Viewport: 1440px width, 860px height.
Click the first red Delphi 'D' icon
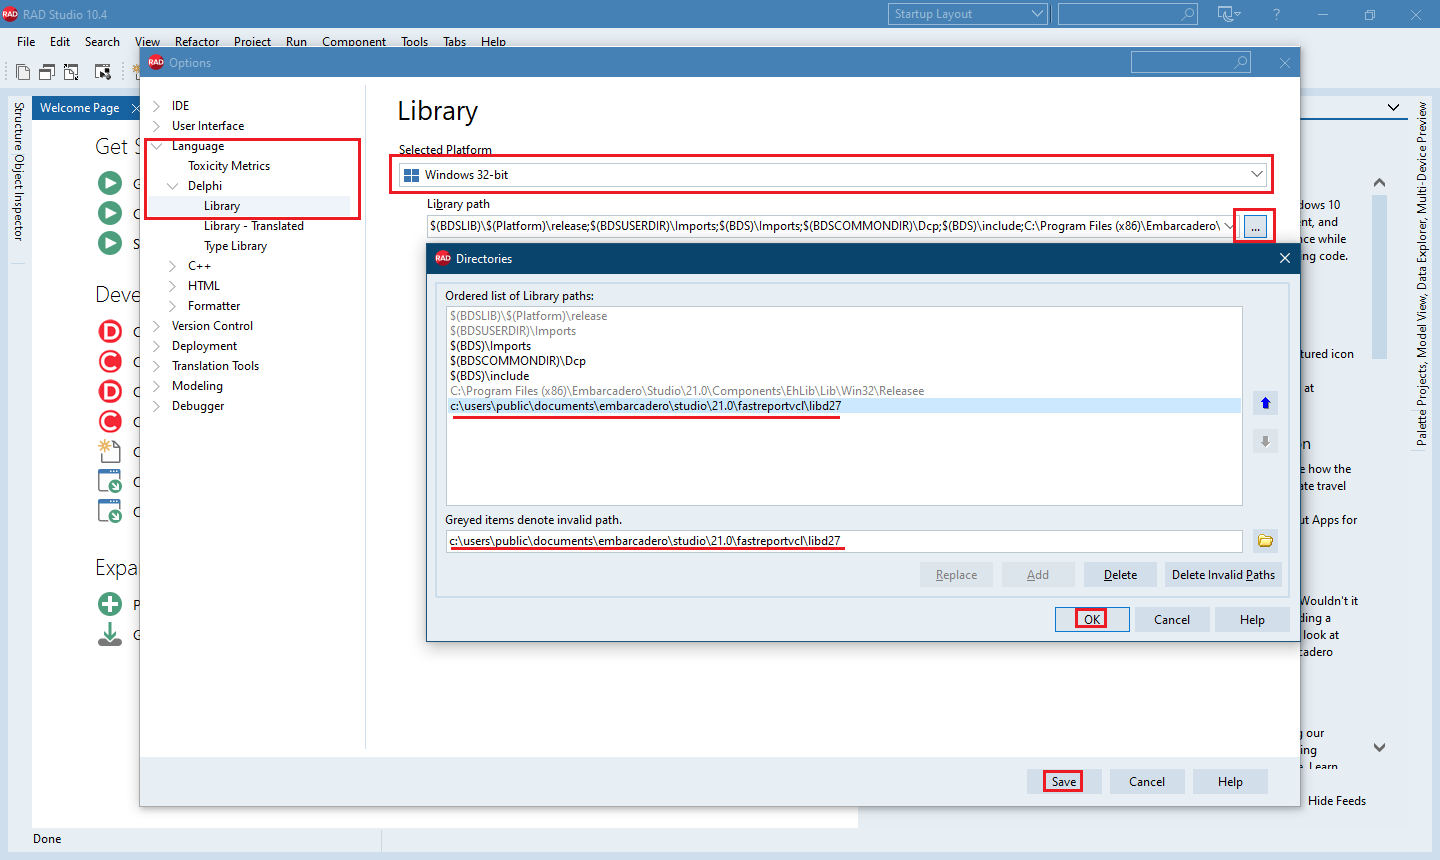[x=110, y=331]
